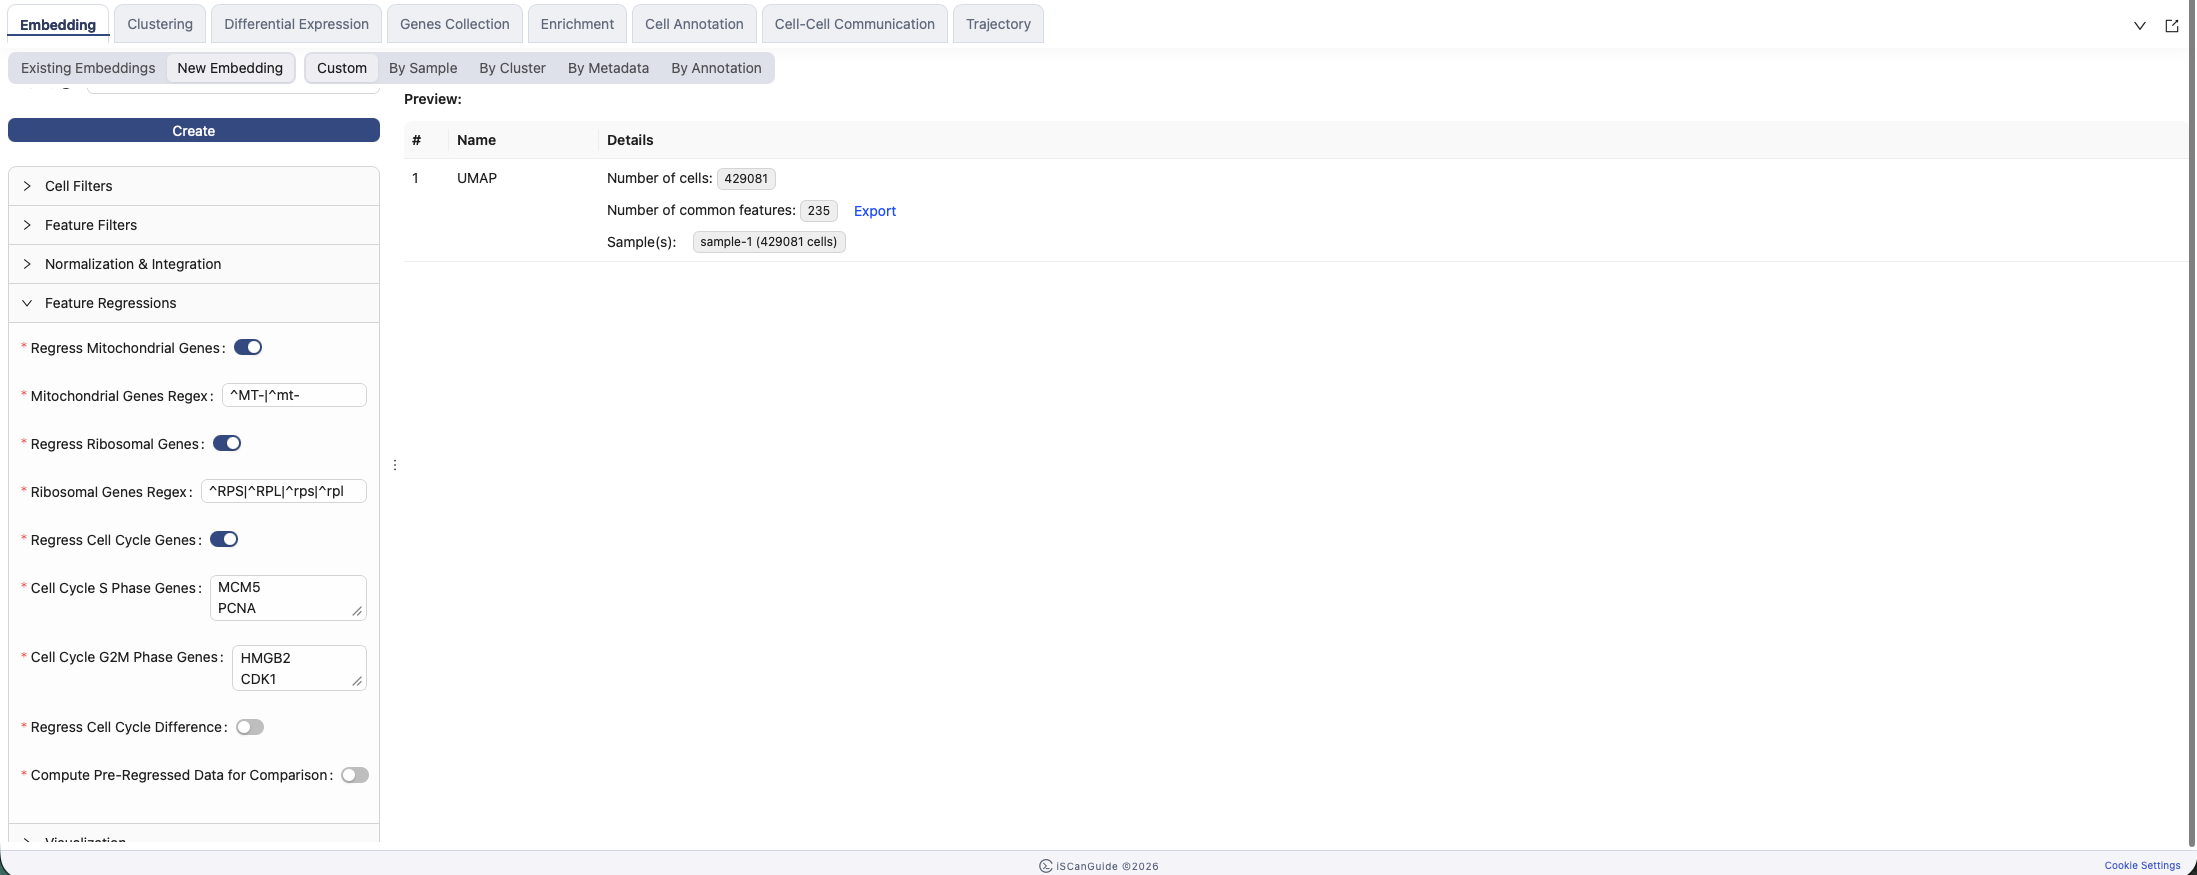Viewport: 2197px width, 875px height.
Task: Click the Ribosomal Genes Regex field
Action: pyautogui.click(x=284, y=491)
